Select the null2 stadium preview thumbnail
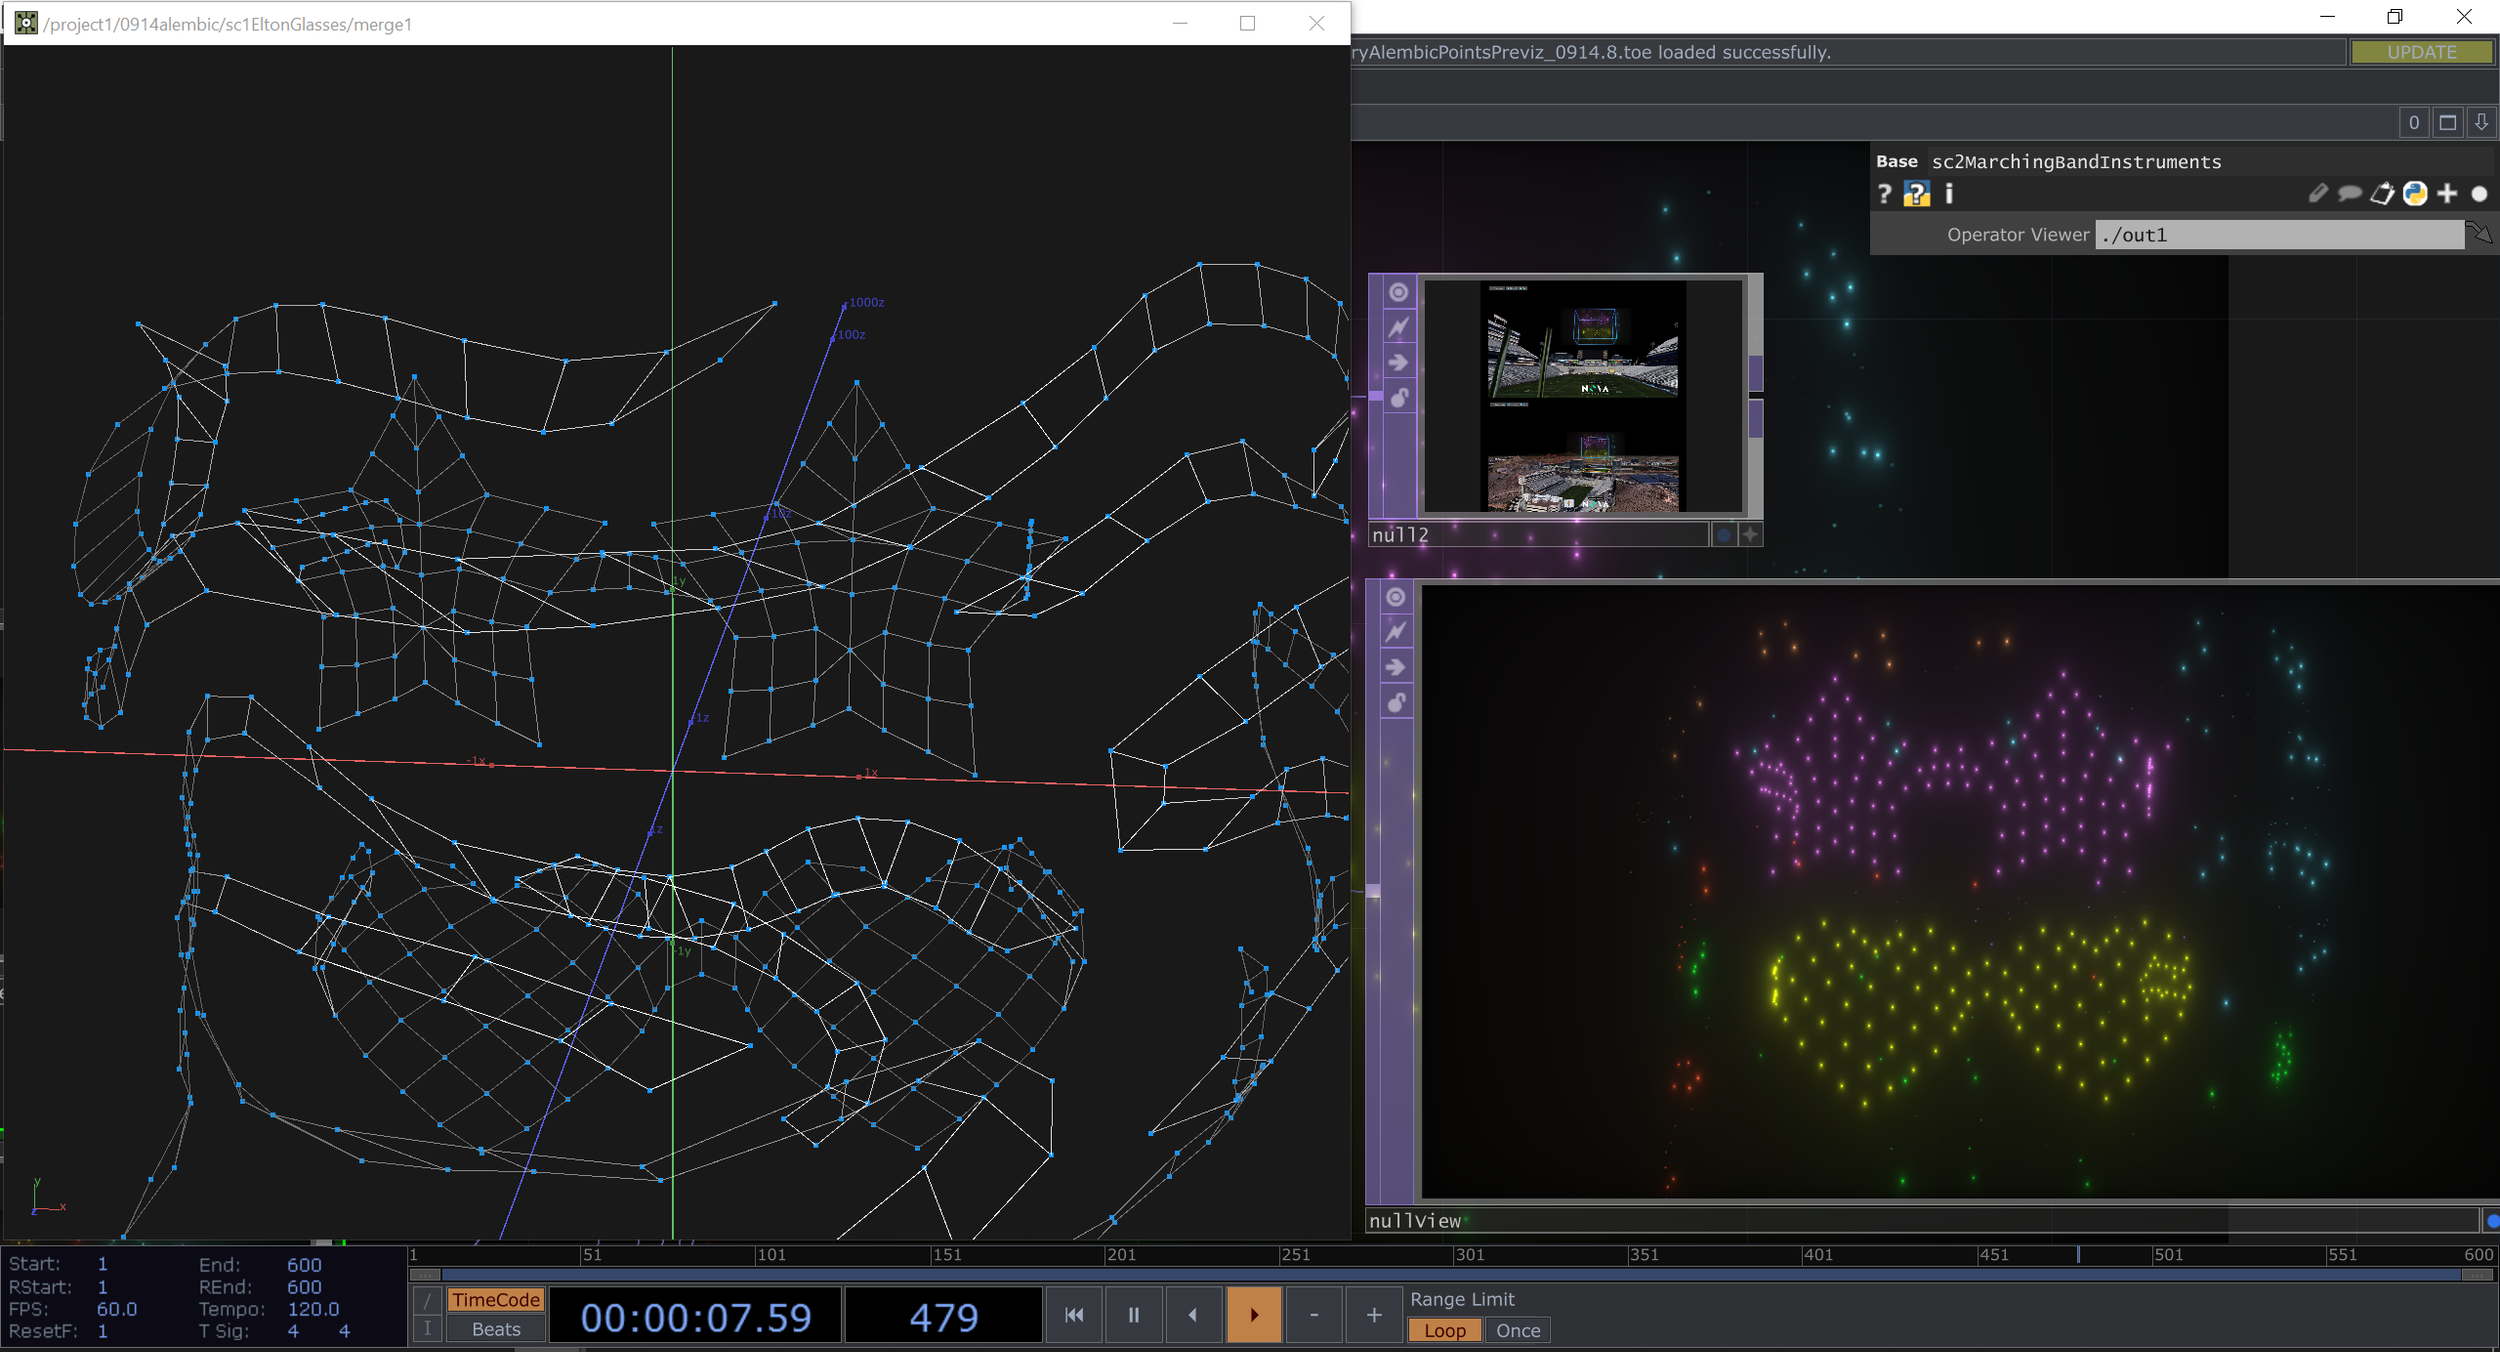The image size is (2500, 1352). coord(1583,396)
